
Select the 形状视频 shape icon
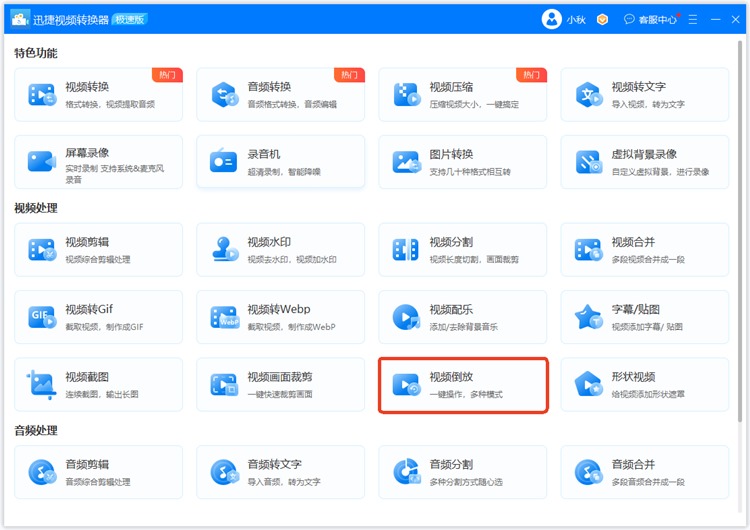point(588,384)
